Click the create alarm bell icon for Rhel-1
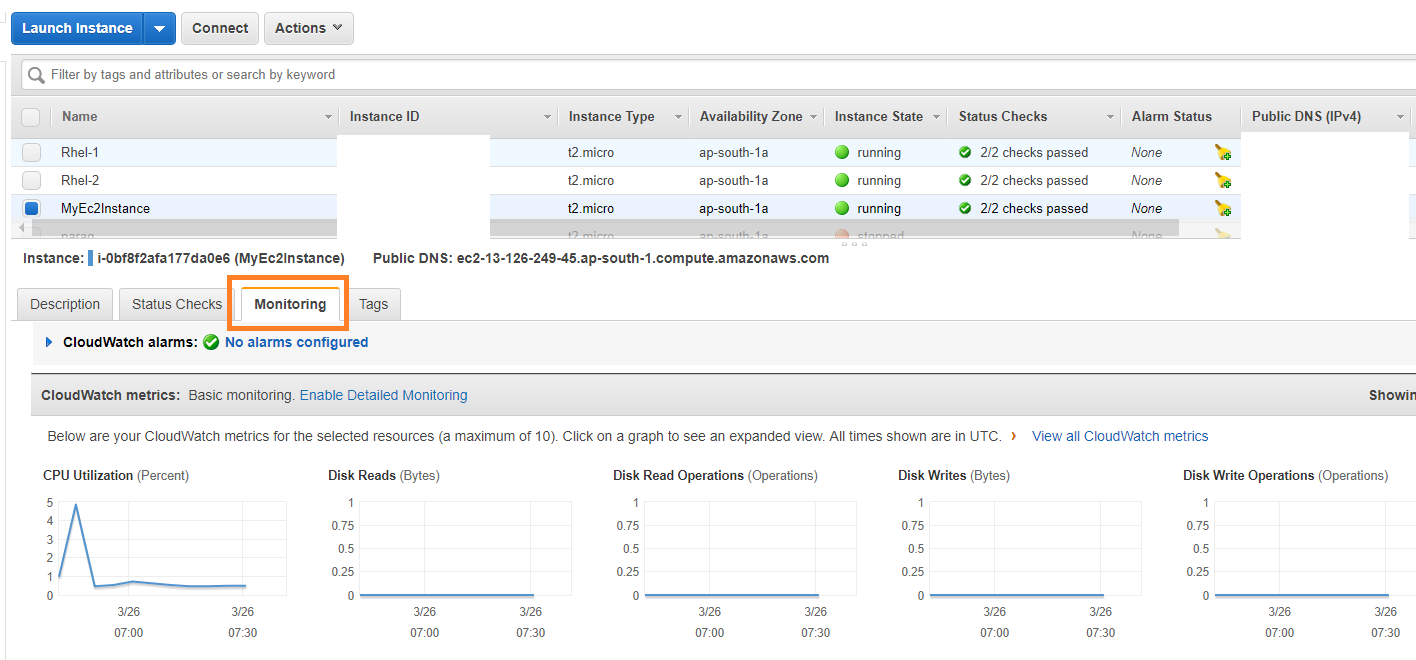The width and height of the screenshot is (1416, 660). point(1222,152)
